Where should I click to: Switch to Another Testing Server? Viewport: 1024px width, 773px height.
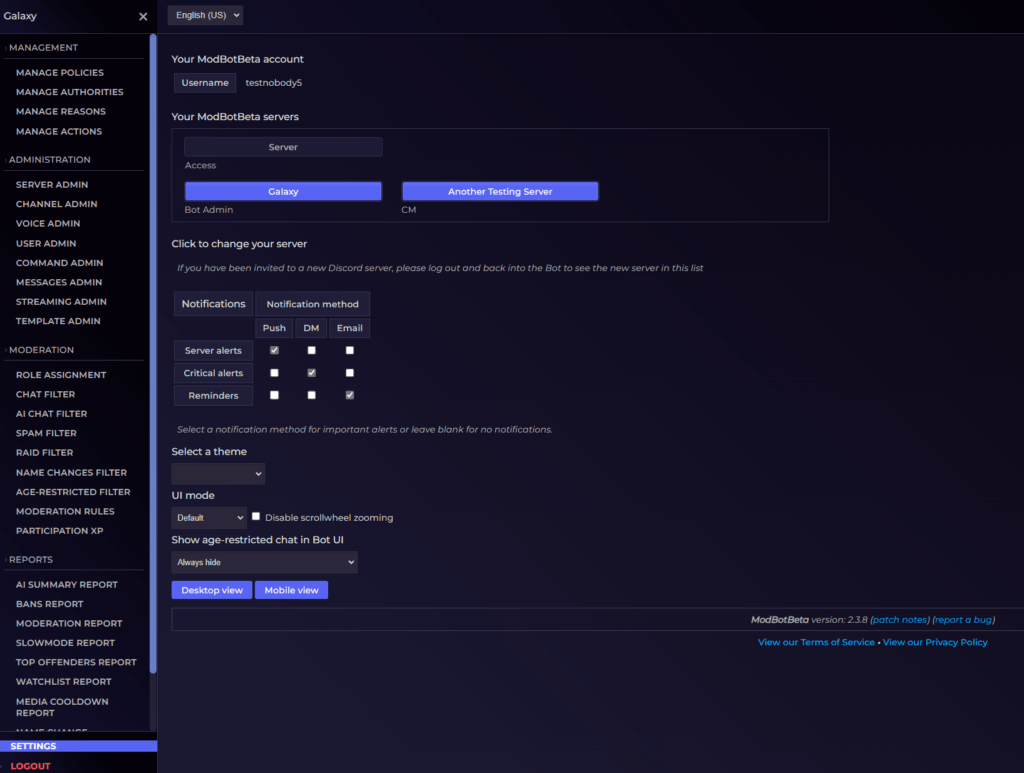point(500,191)
